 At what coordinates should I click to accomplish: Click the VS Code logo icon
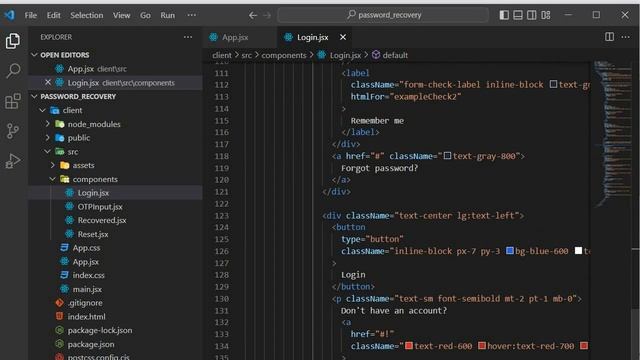tap(9, 15)
